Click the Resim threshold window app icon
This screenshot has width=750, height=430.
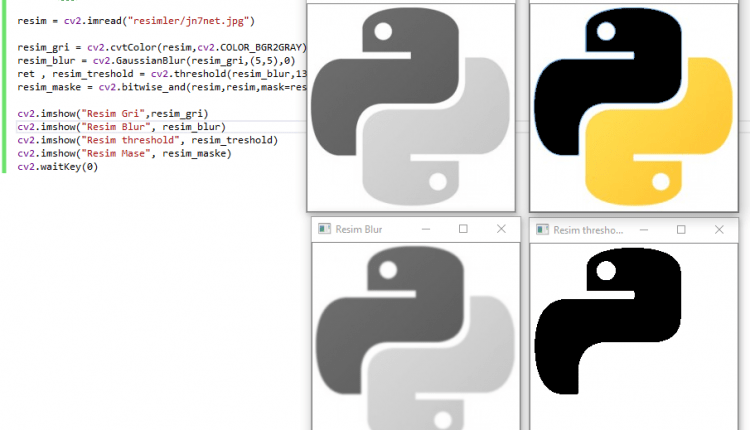(x=542, y=229)
